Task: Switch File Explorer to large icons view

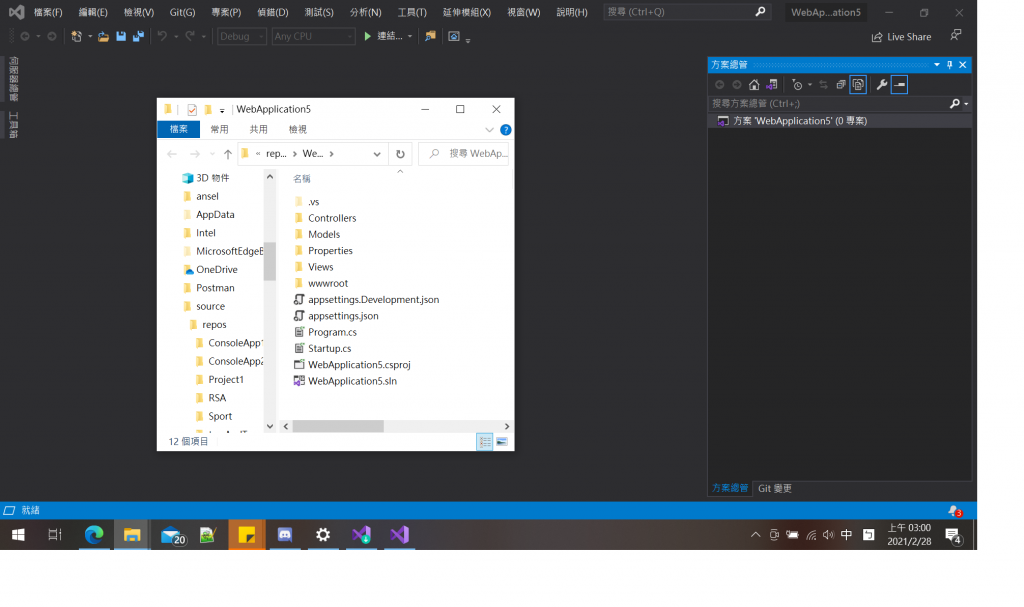Action: click(502, 442)
